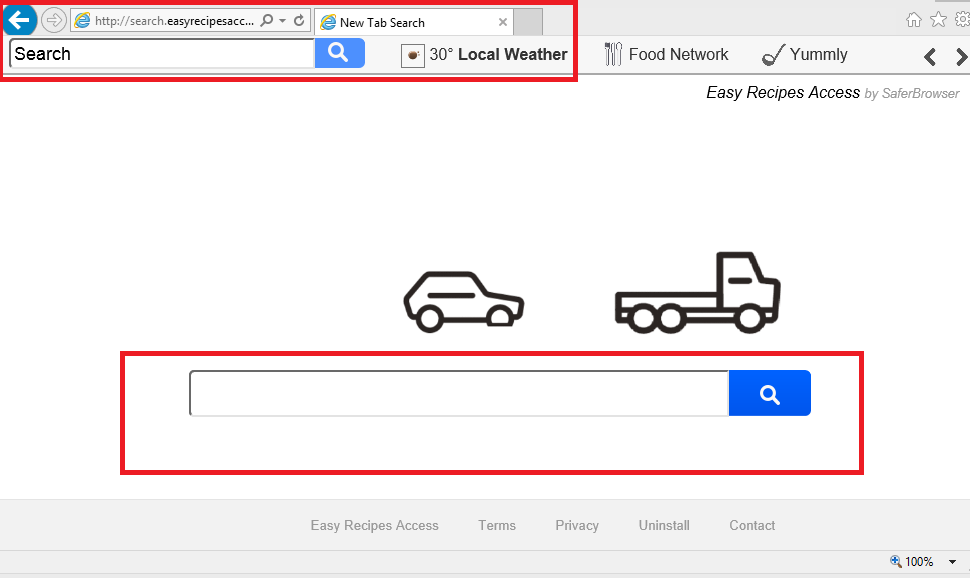The height and width of the screenshot is (578, 970).
Task: Open the Yummly toolbar link
Action: pos(818,54)
